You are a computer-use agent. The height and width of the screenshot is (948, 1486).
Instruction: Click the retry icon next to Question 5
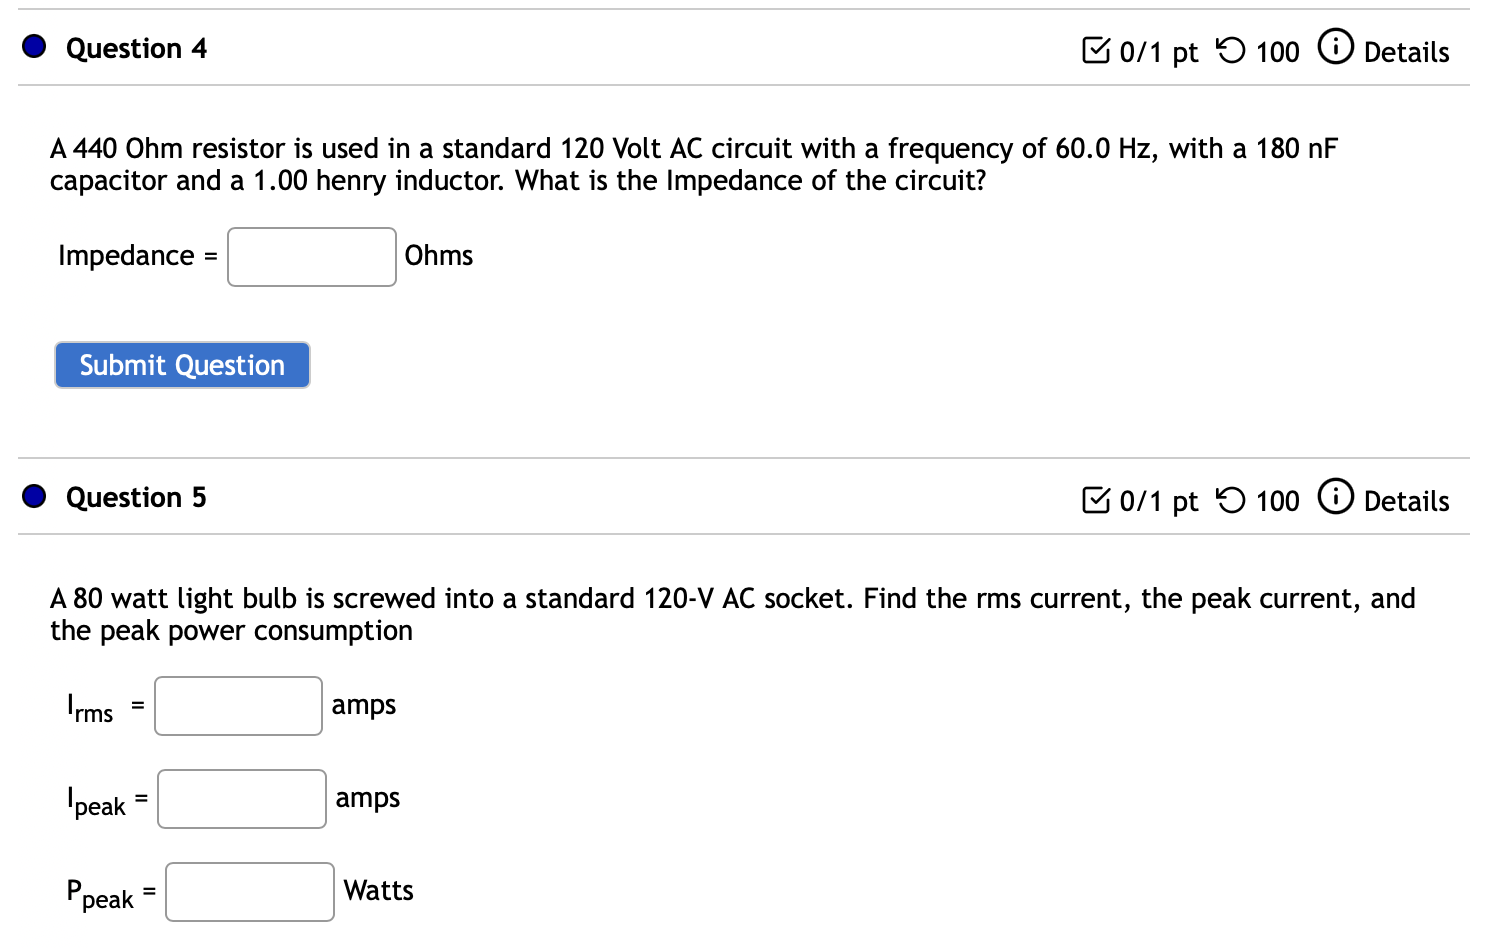pyautogui.click(x=1229, y=499)
